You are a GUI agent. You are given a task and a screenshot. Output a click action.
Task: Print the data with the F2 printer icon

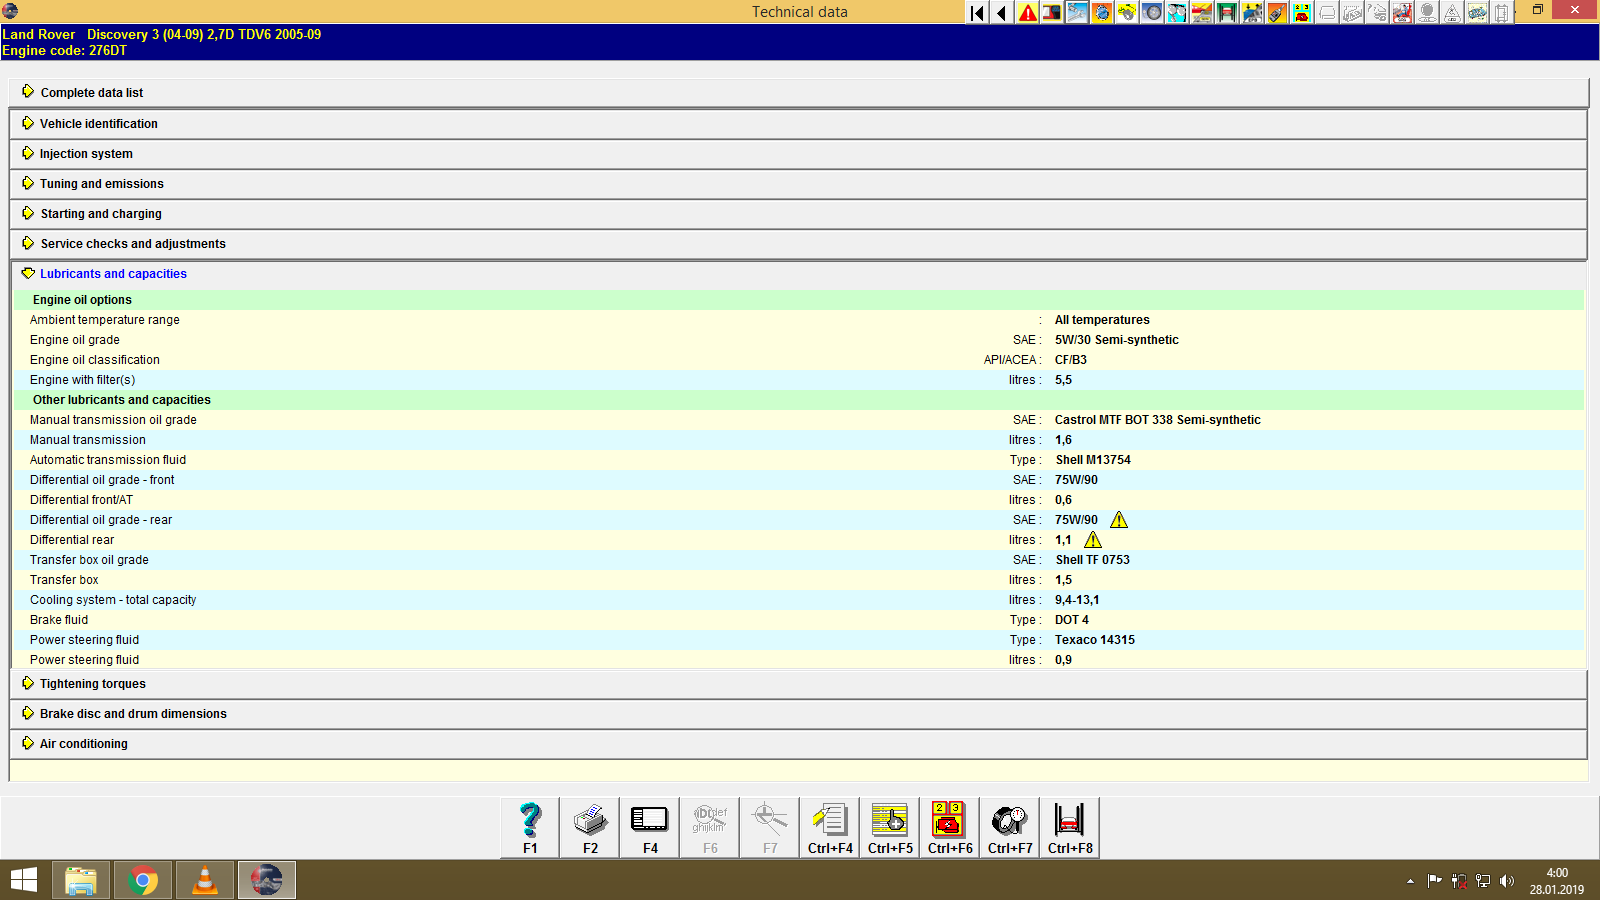click(589, 826)
